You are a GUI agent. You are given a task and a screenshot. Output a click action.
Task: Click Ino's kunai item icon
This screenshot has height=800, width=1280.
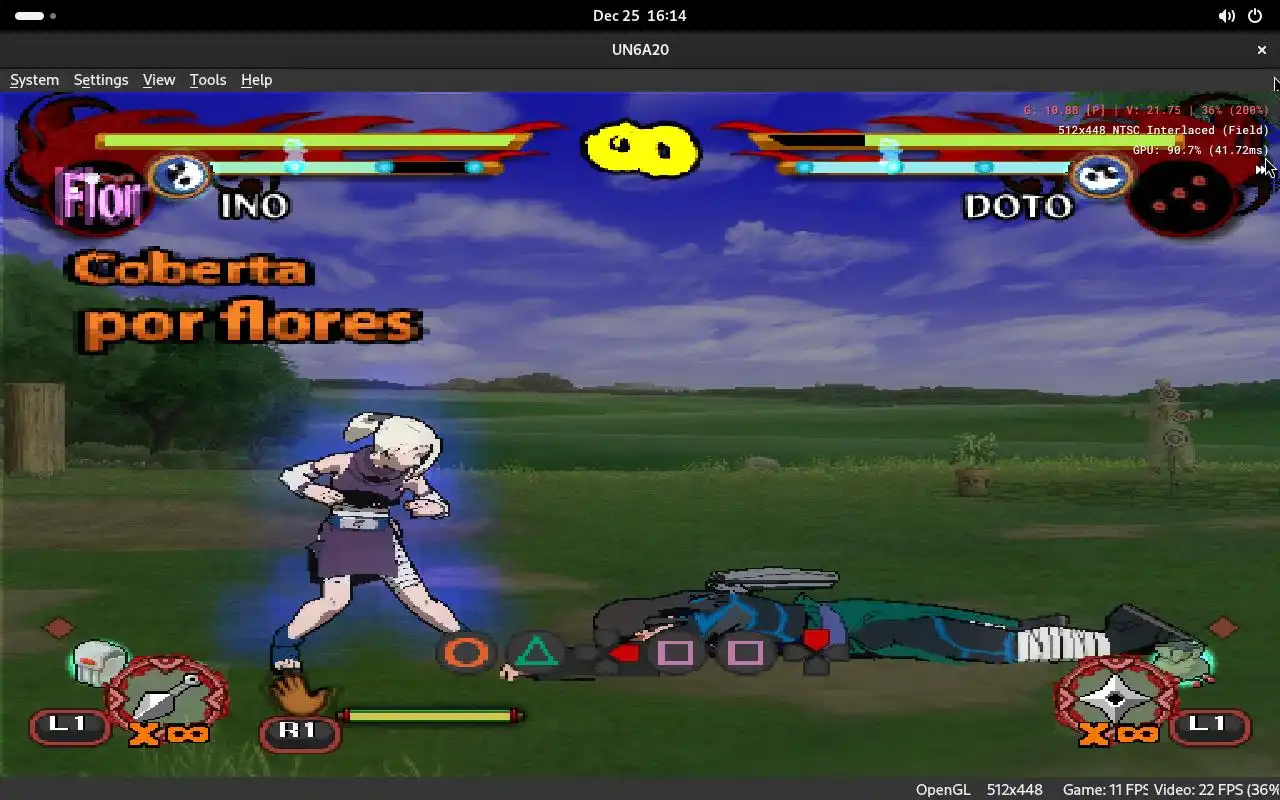[x=170, y=696]
